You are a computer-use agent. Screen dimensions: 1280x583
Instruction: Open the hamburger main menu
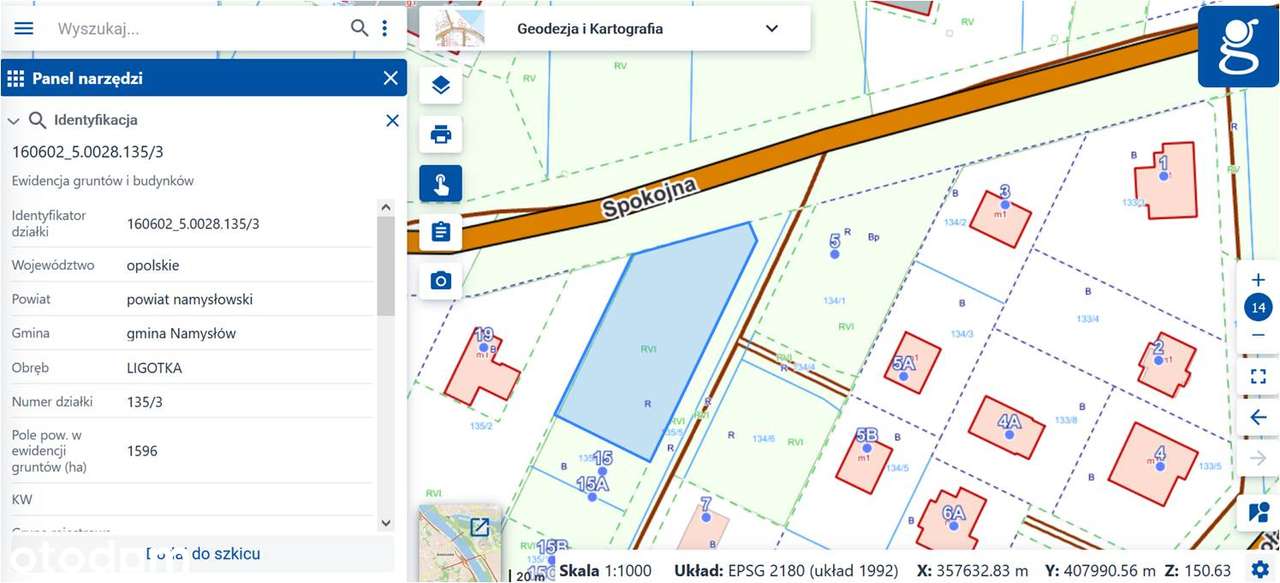23,28
